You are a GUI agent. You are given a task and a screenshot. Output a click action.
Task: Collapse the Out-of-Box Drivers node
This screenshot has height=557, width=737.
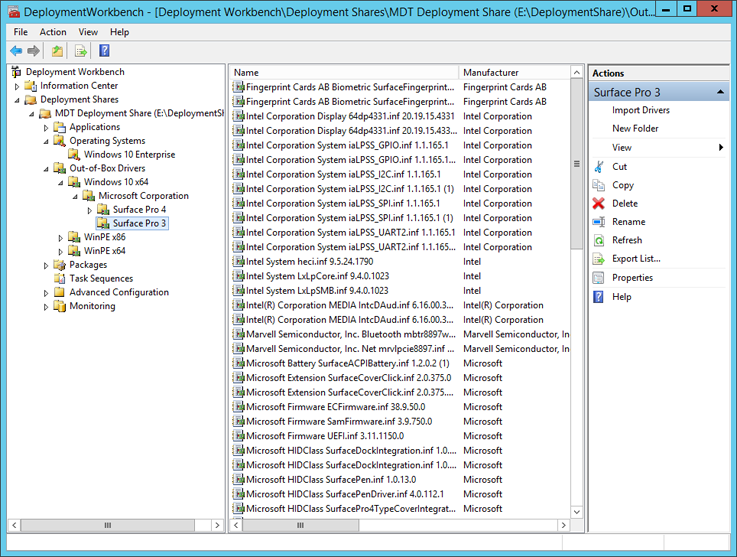[x=46, y=169]
